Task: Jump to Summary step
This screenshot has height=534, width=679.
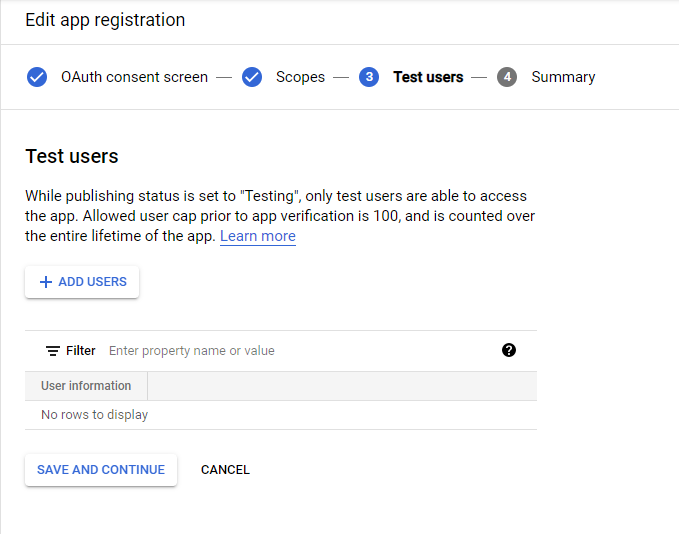Action: pyautogui.click(x=563, y=77)
